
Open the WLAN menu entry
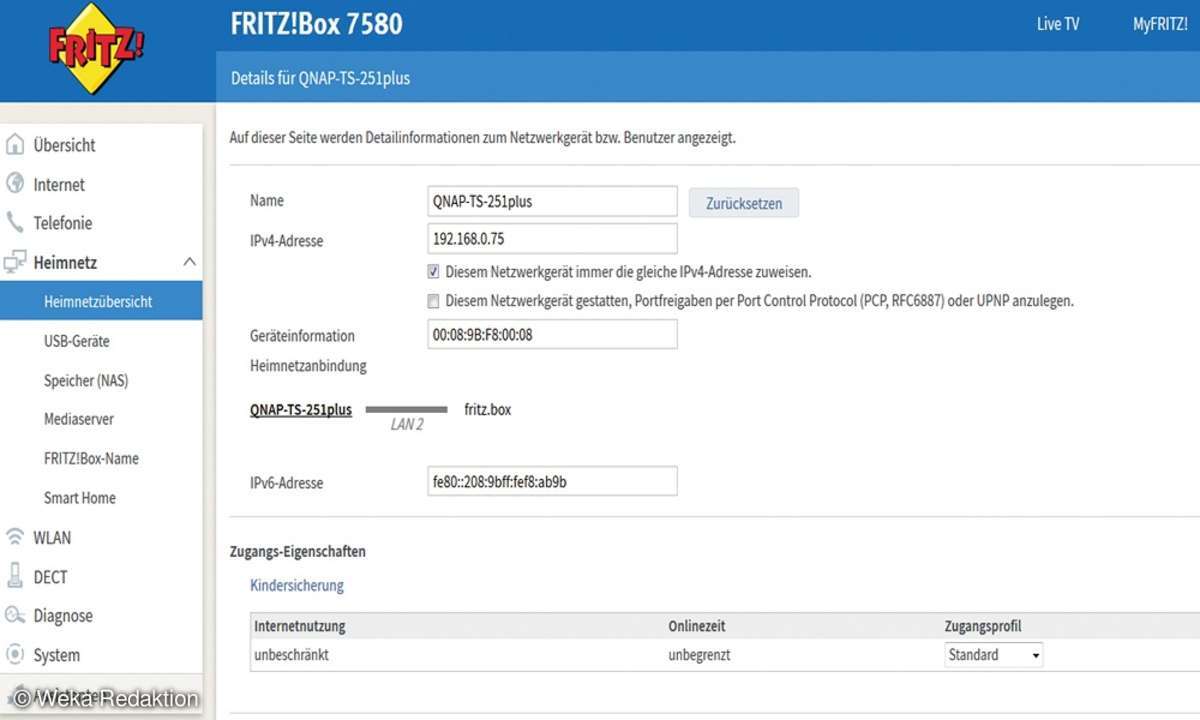tap(52, 538)
